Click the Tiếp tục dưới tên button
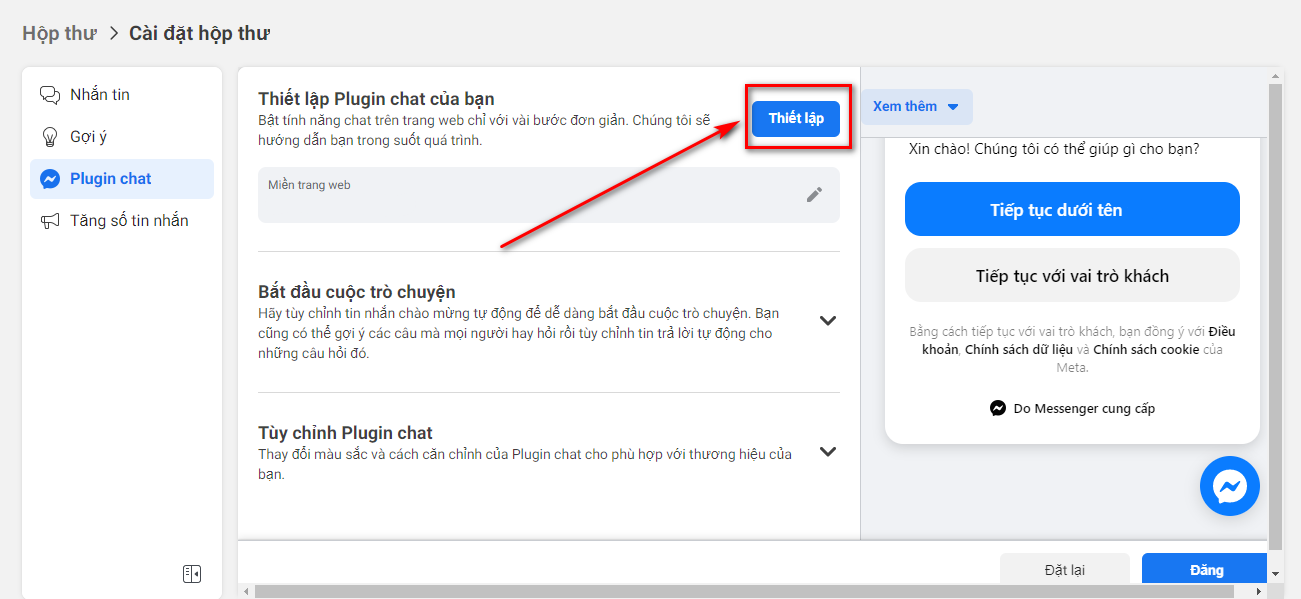The image size is (1301, 599). (x=1071, y=209)
